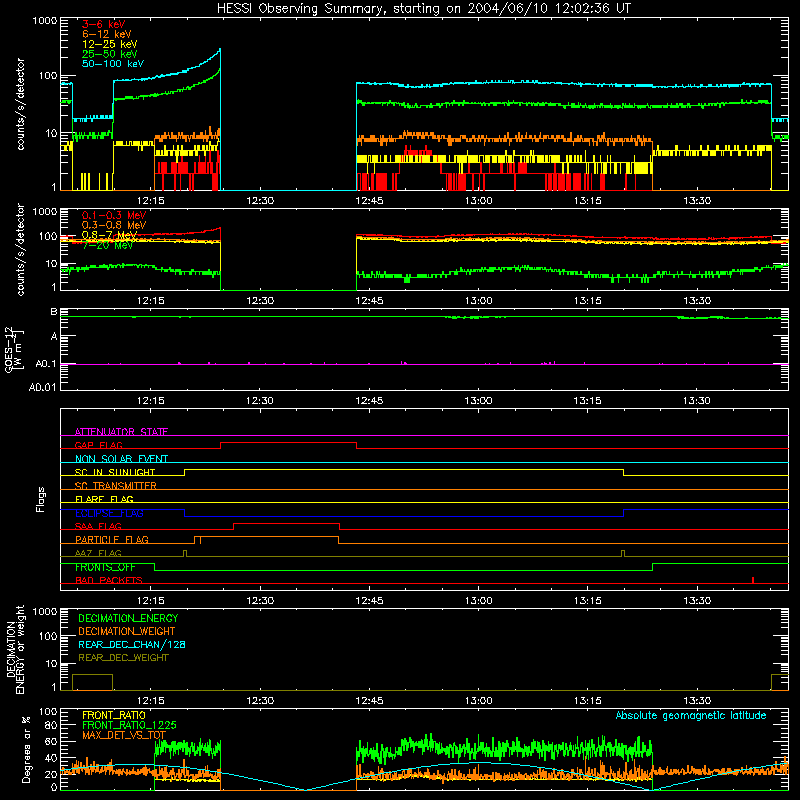Pick the ECLIPSE_FLAG label
Screen dimensions: 800x800
109,513
